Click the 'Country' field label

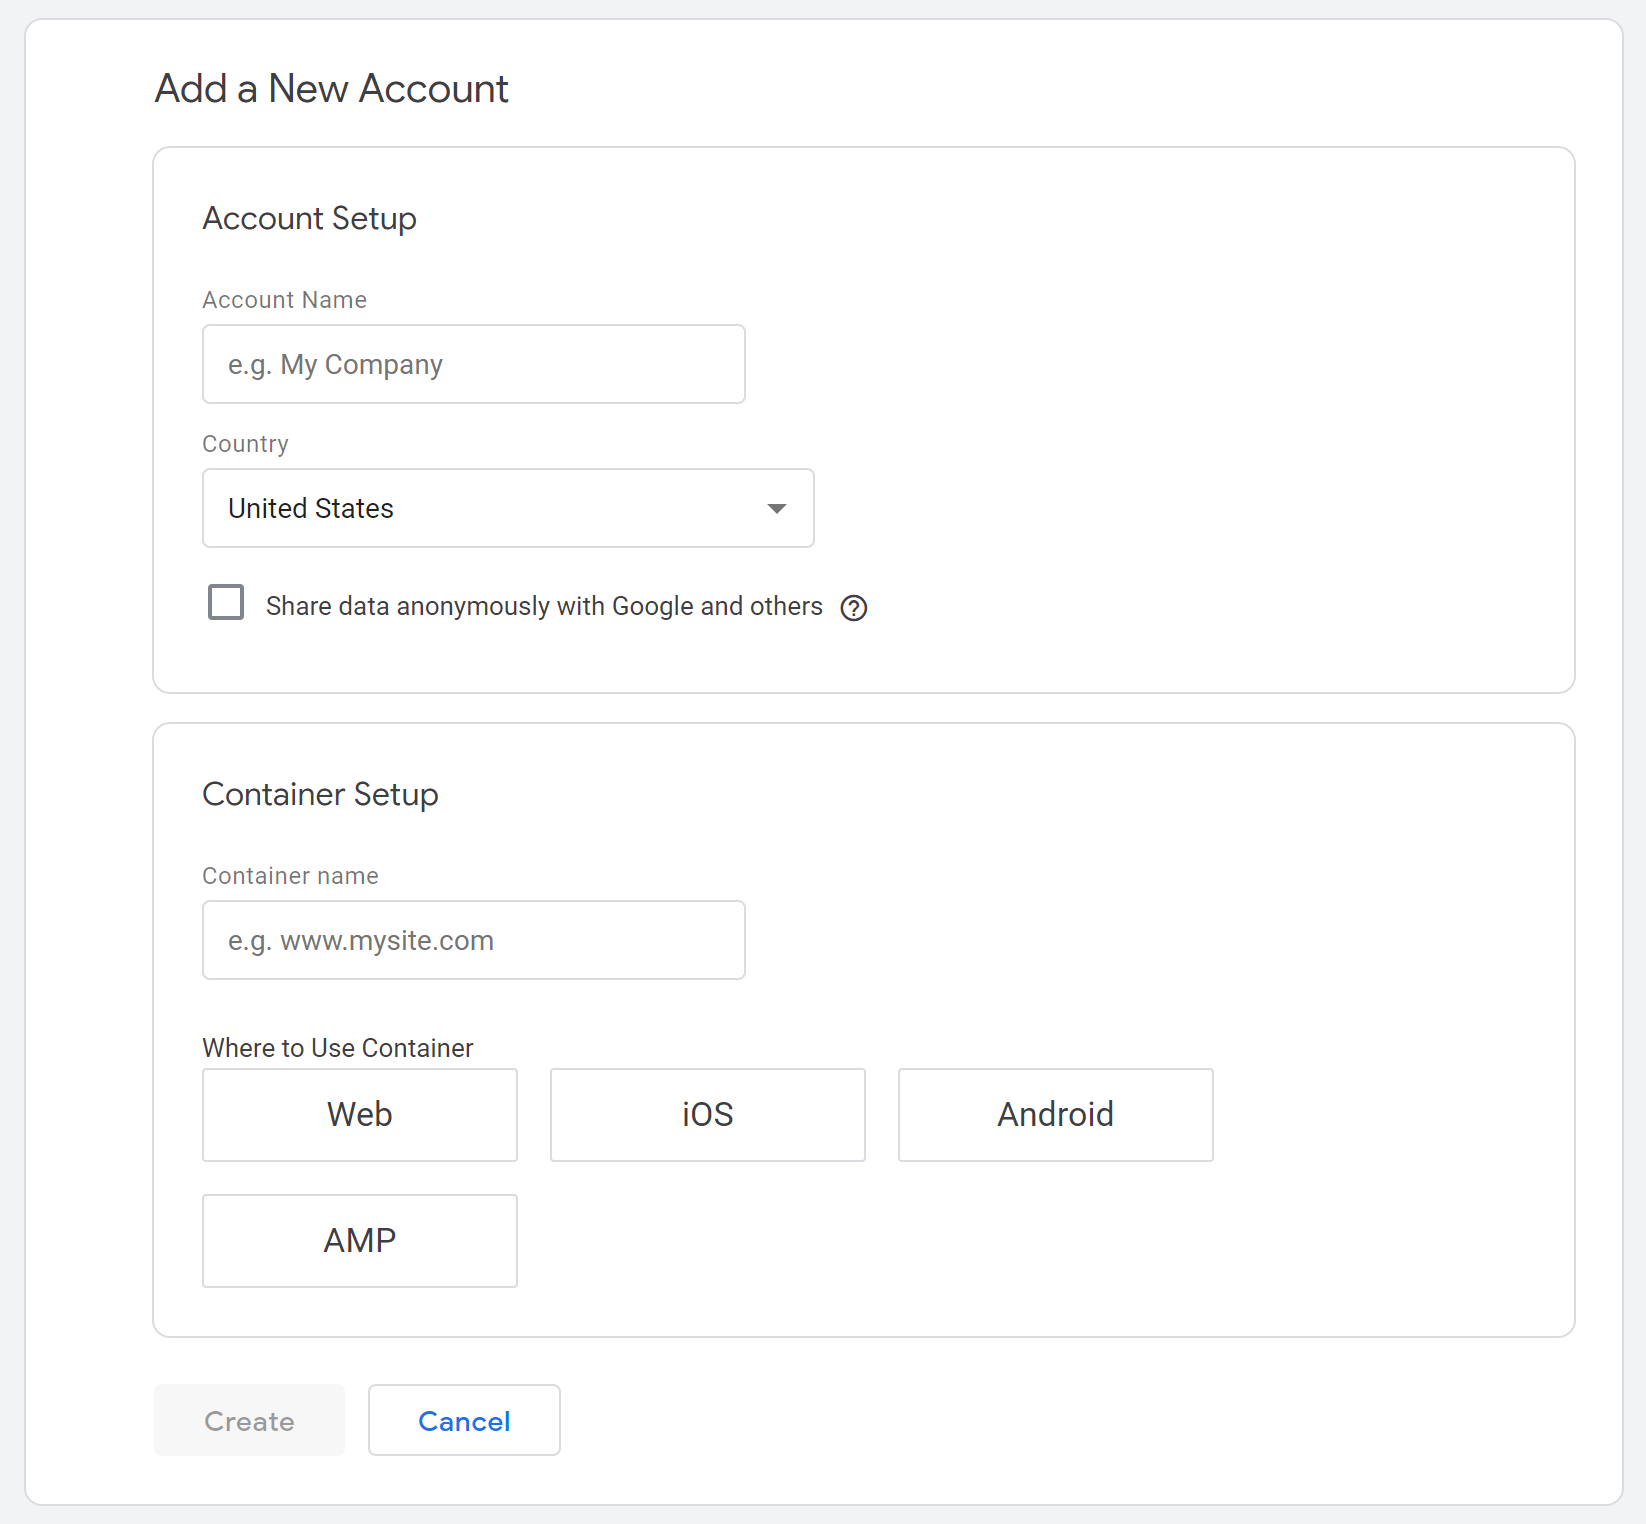pyautogui.click(x=245, y=444)
